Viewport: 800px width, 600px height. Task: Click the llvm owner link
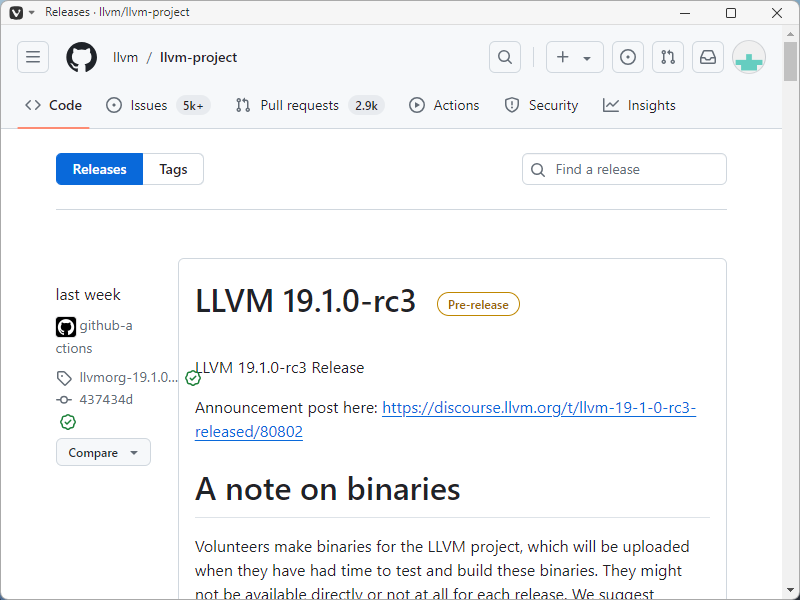coord(126,57)
